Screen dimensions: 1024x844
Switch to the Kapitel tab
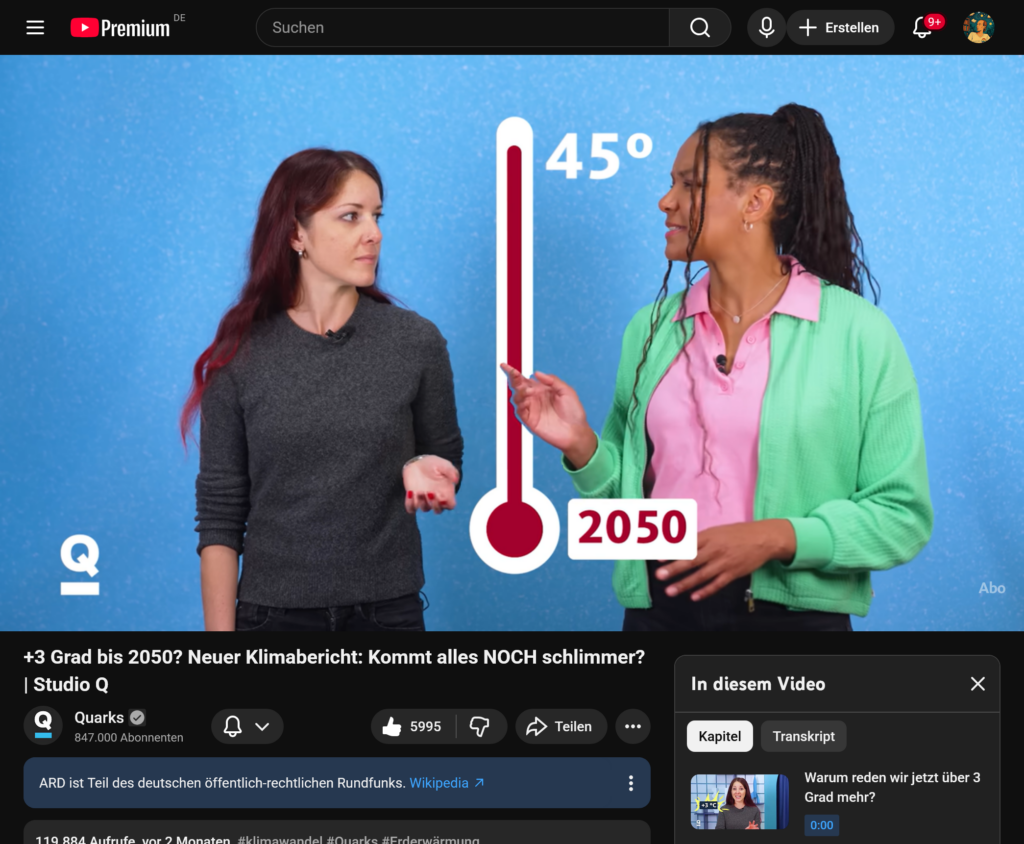pyautogui.click(x=719, y=736)
